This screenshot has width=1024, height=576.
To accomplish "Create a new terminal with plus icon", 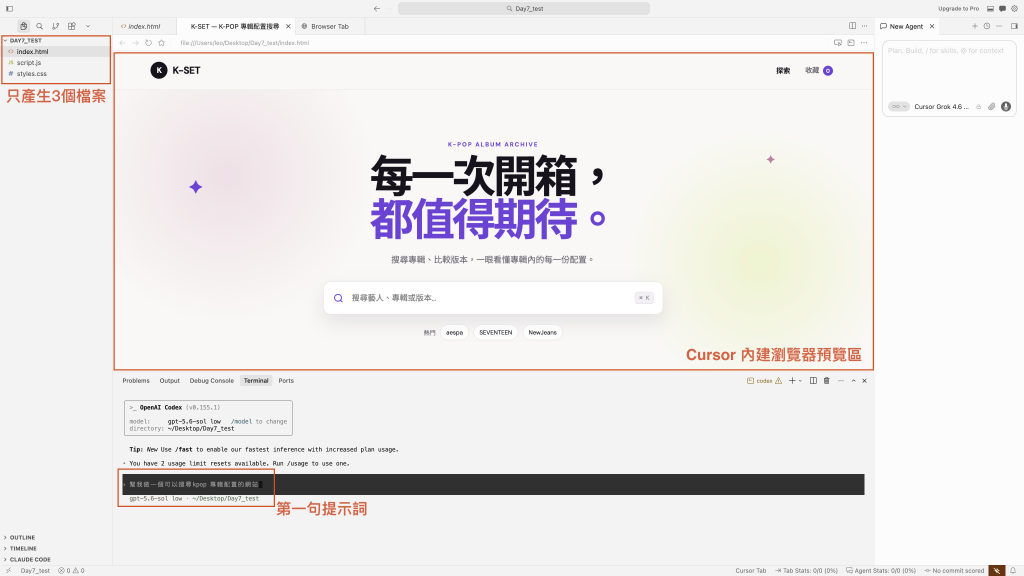I will [792, 381].
